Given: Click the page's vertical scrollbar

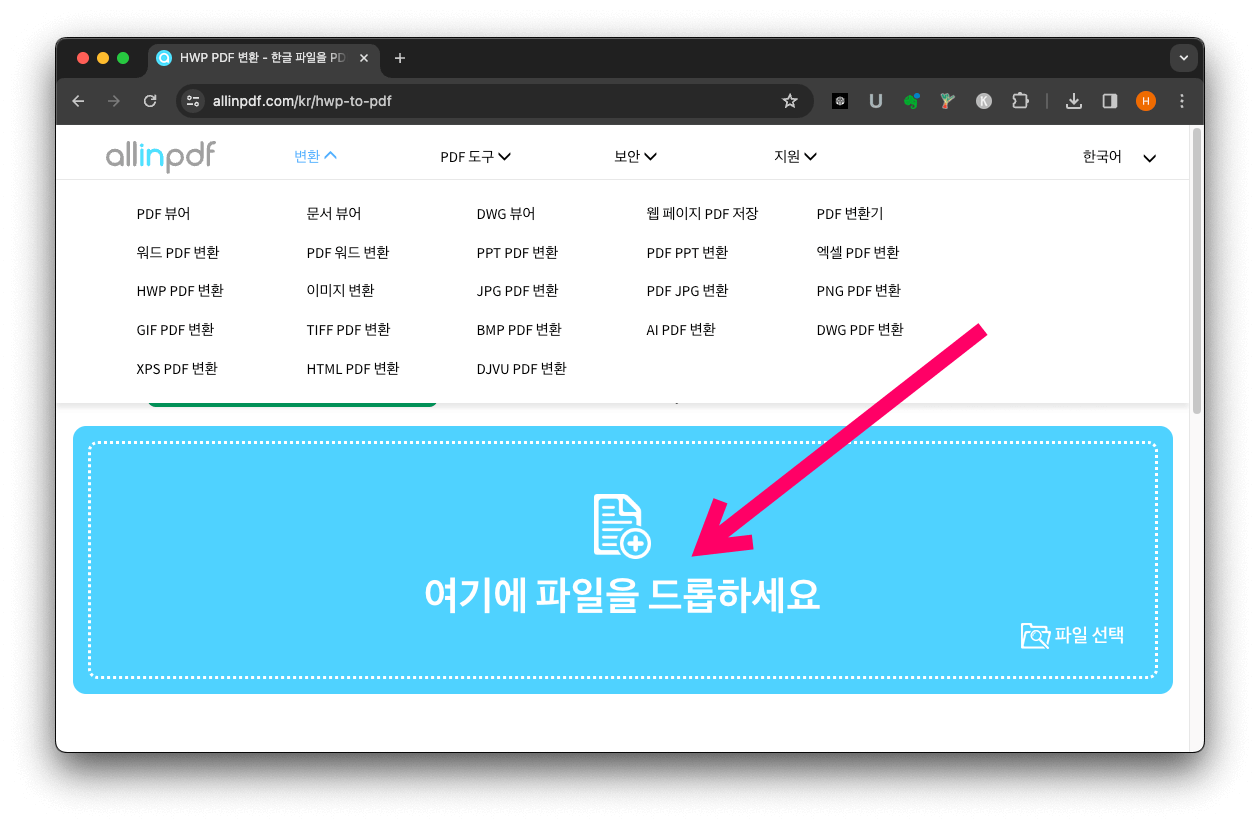Looking at the screenshot, I should pyautogui.click(x=1197, y=270).
